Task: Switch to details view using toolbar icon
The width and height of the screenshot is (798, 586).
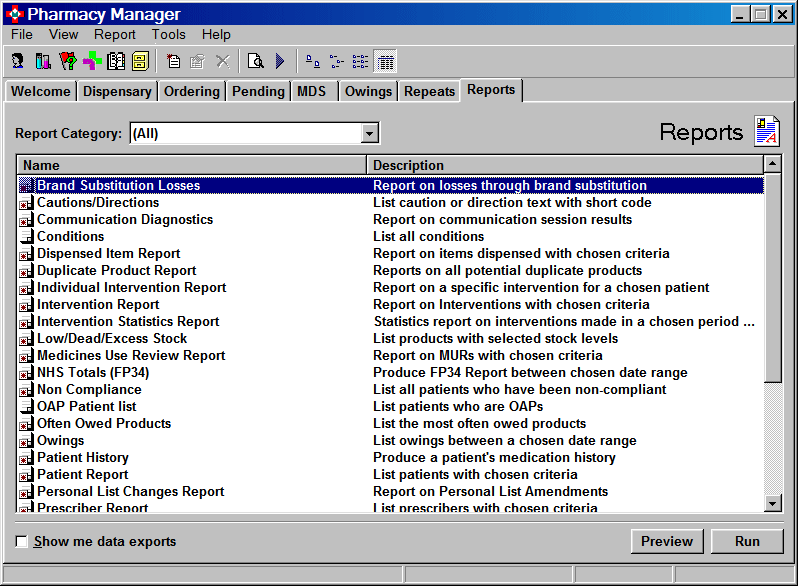Action: (385, 61)
